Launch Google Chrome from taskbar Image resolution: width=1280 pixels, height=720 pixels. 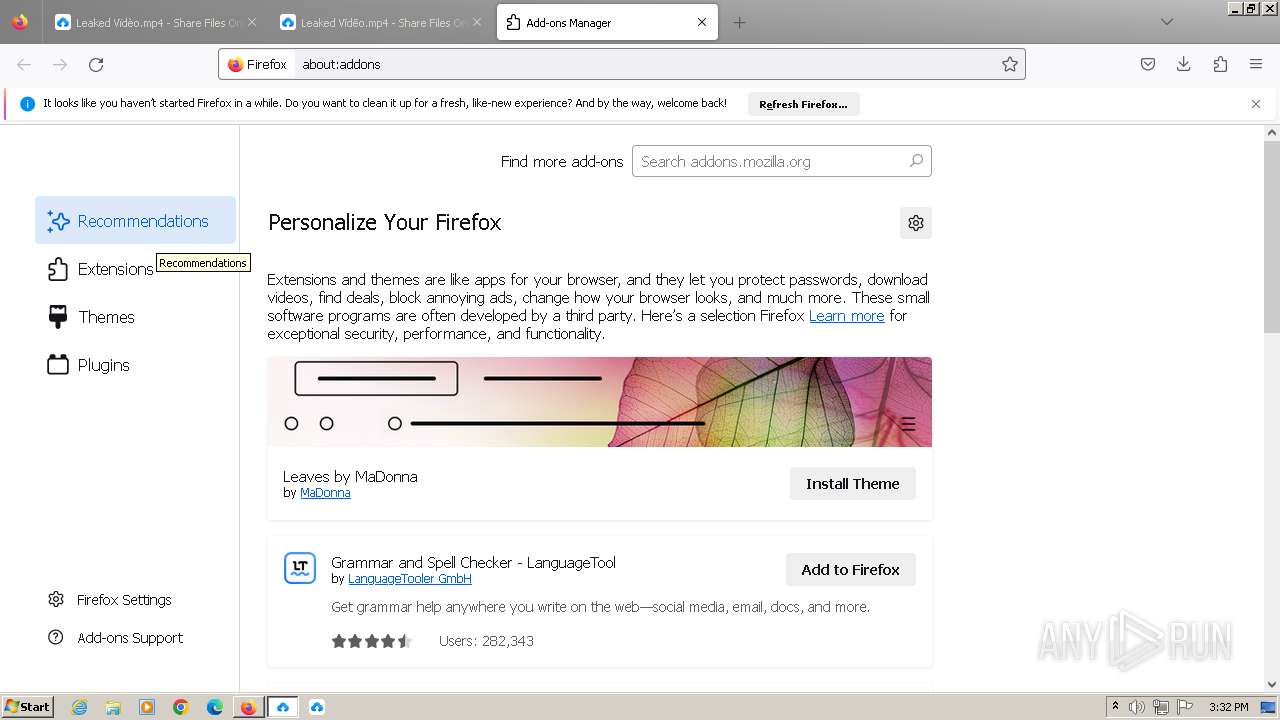181,707
